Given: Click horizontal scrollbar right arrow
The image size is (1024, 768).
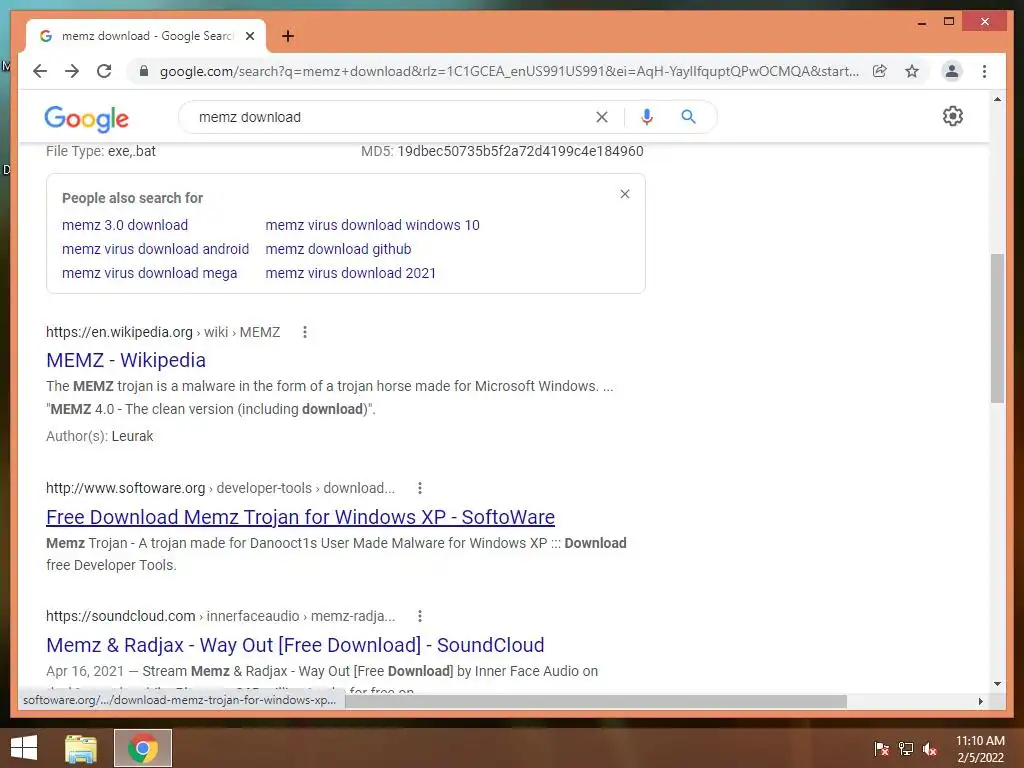Looking at the screenshot, I should point(980,701).
